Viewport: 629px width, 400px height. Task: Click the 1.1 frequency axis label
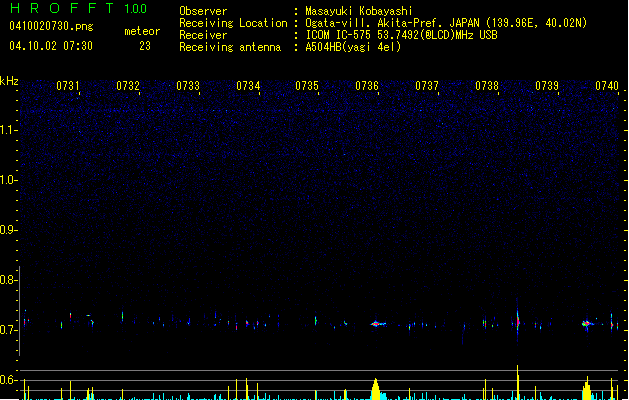point(9,130)
